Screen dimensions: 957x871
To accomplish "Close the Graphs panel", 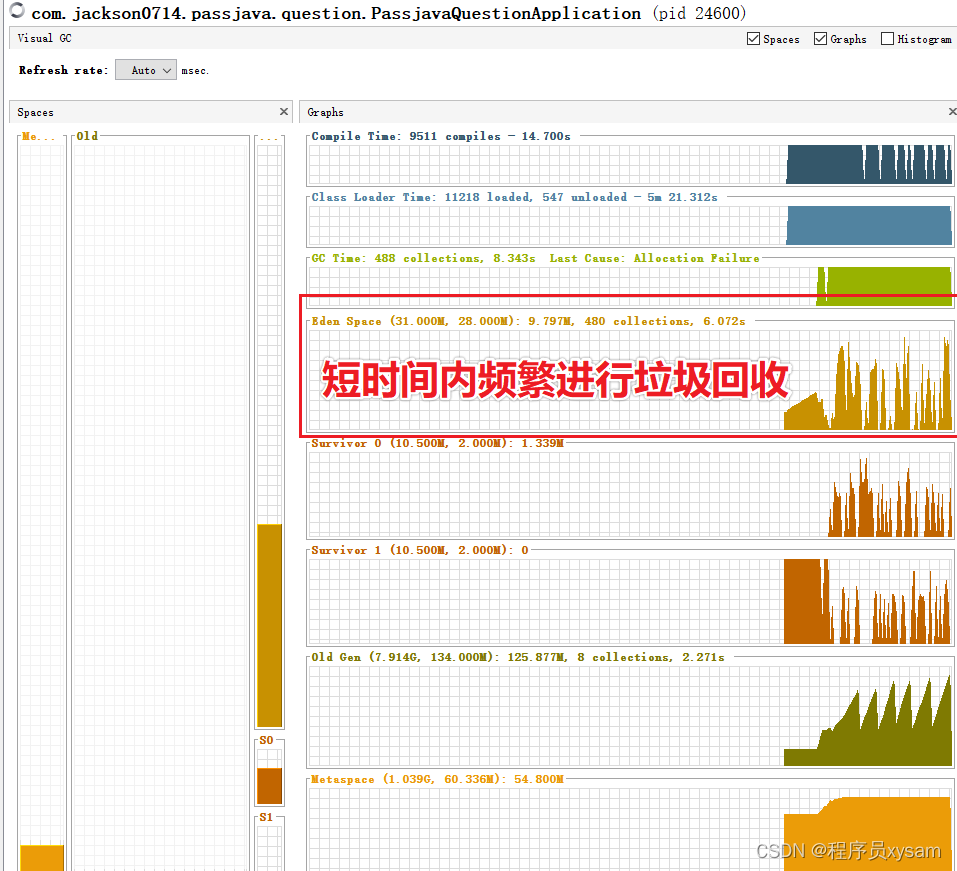I will pyautogui.click(x=952, y=112).
